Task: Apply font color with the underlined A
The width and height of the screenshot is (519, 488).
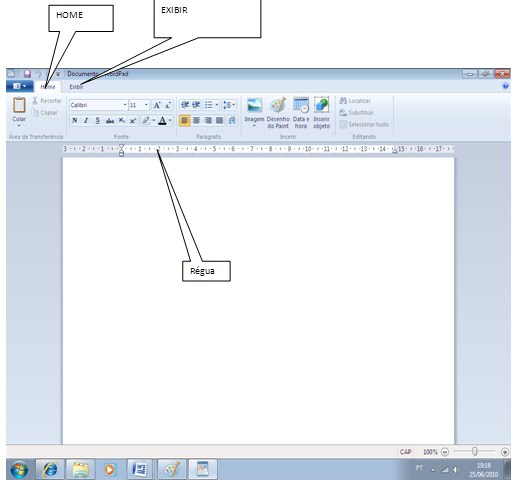Action: pyautogui.click(x=162, y=121)
